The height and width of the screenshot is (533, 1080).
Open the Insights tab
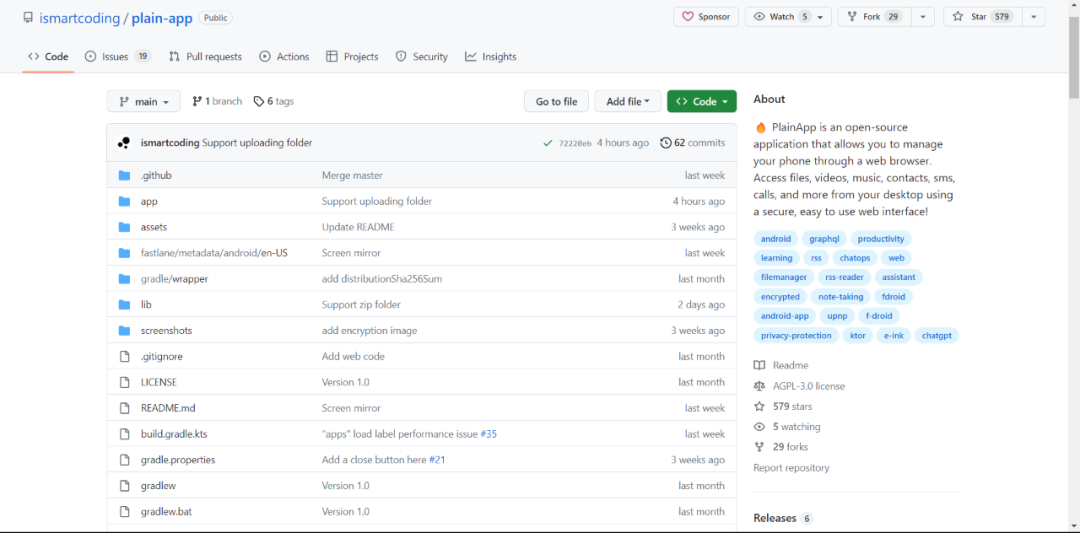click(x=490, y=56)
